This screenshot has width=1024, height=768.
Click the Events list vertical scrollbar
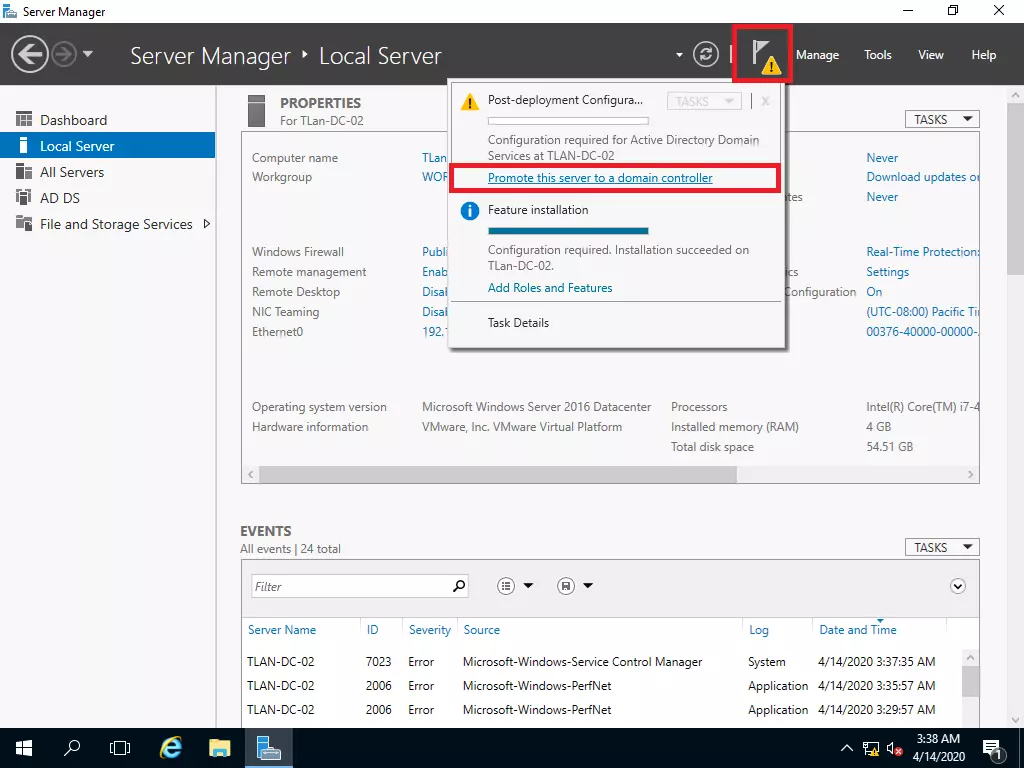click(970, 680)
